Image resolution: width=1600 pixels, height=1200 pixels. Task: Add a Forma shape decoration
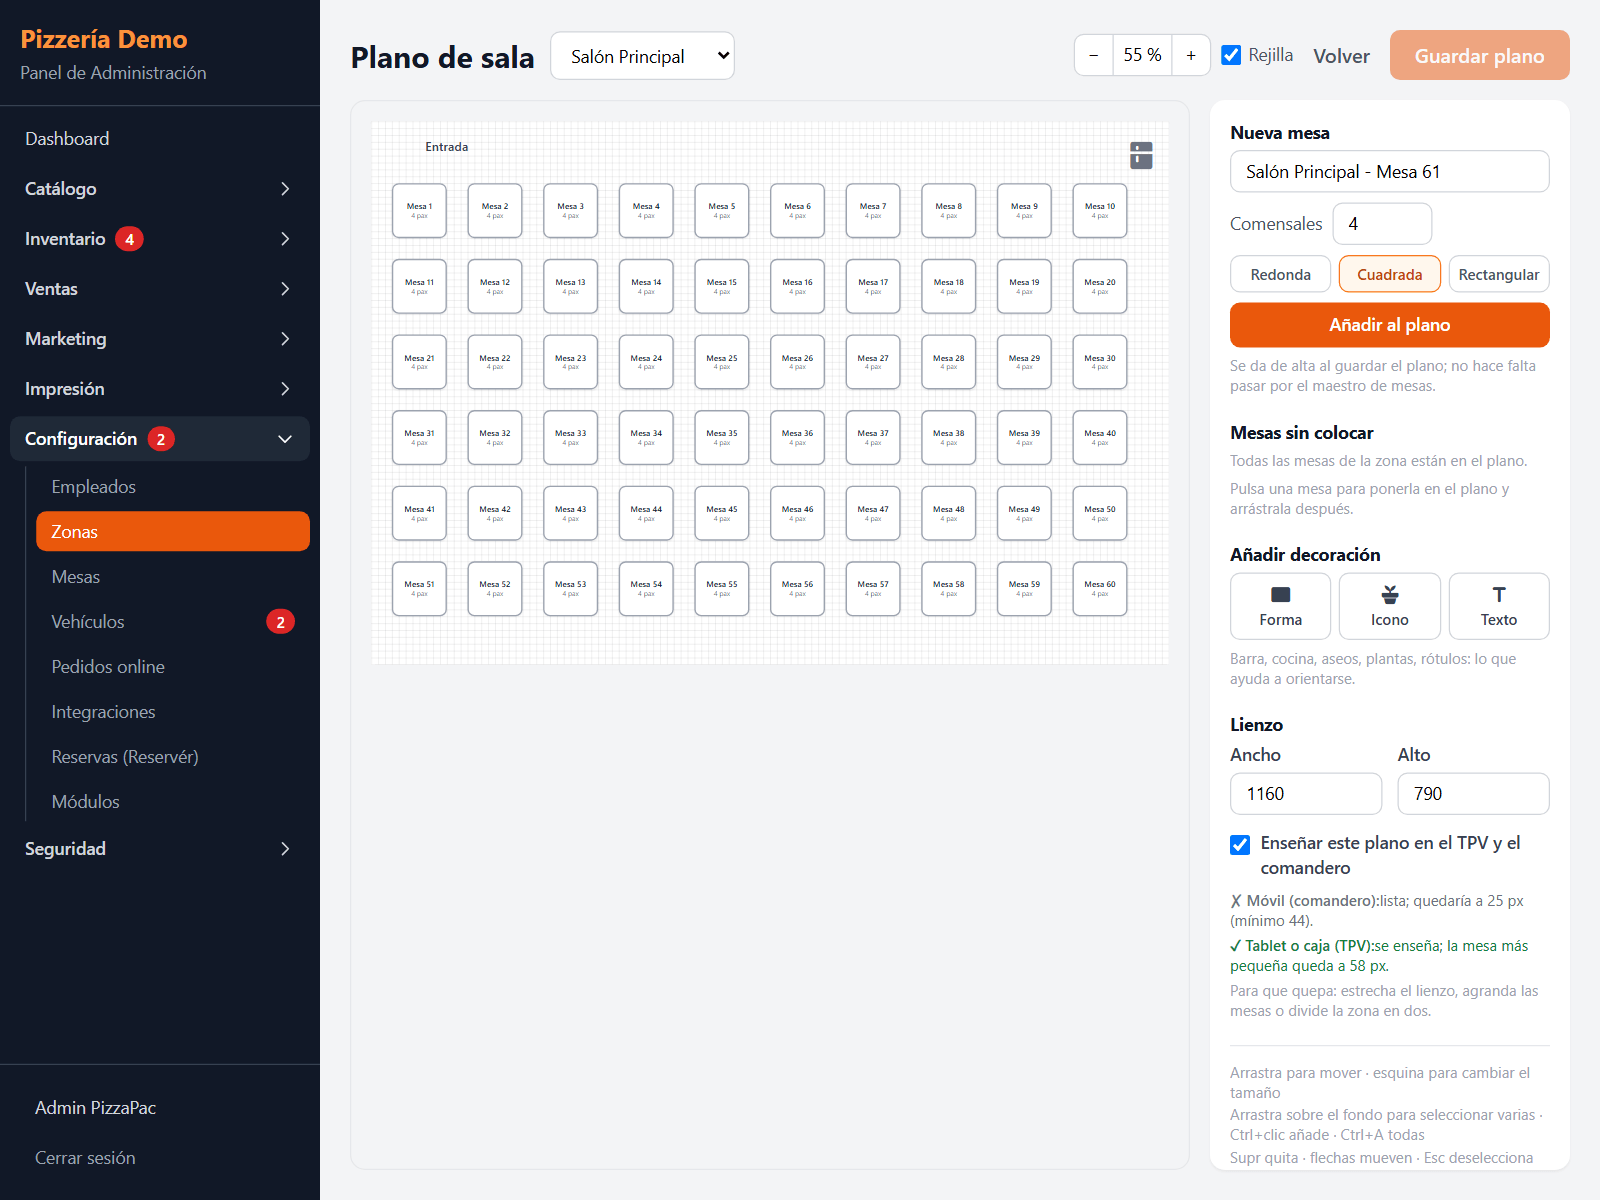(1280, 606)
